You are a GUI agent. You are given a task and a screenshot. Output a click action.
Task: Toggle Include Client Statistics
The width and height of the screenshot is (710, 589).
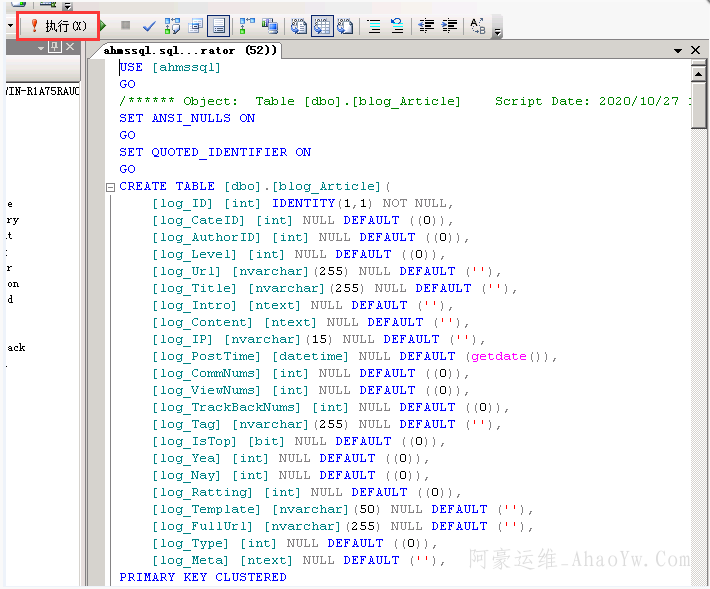(x=269, y=25)
